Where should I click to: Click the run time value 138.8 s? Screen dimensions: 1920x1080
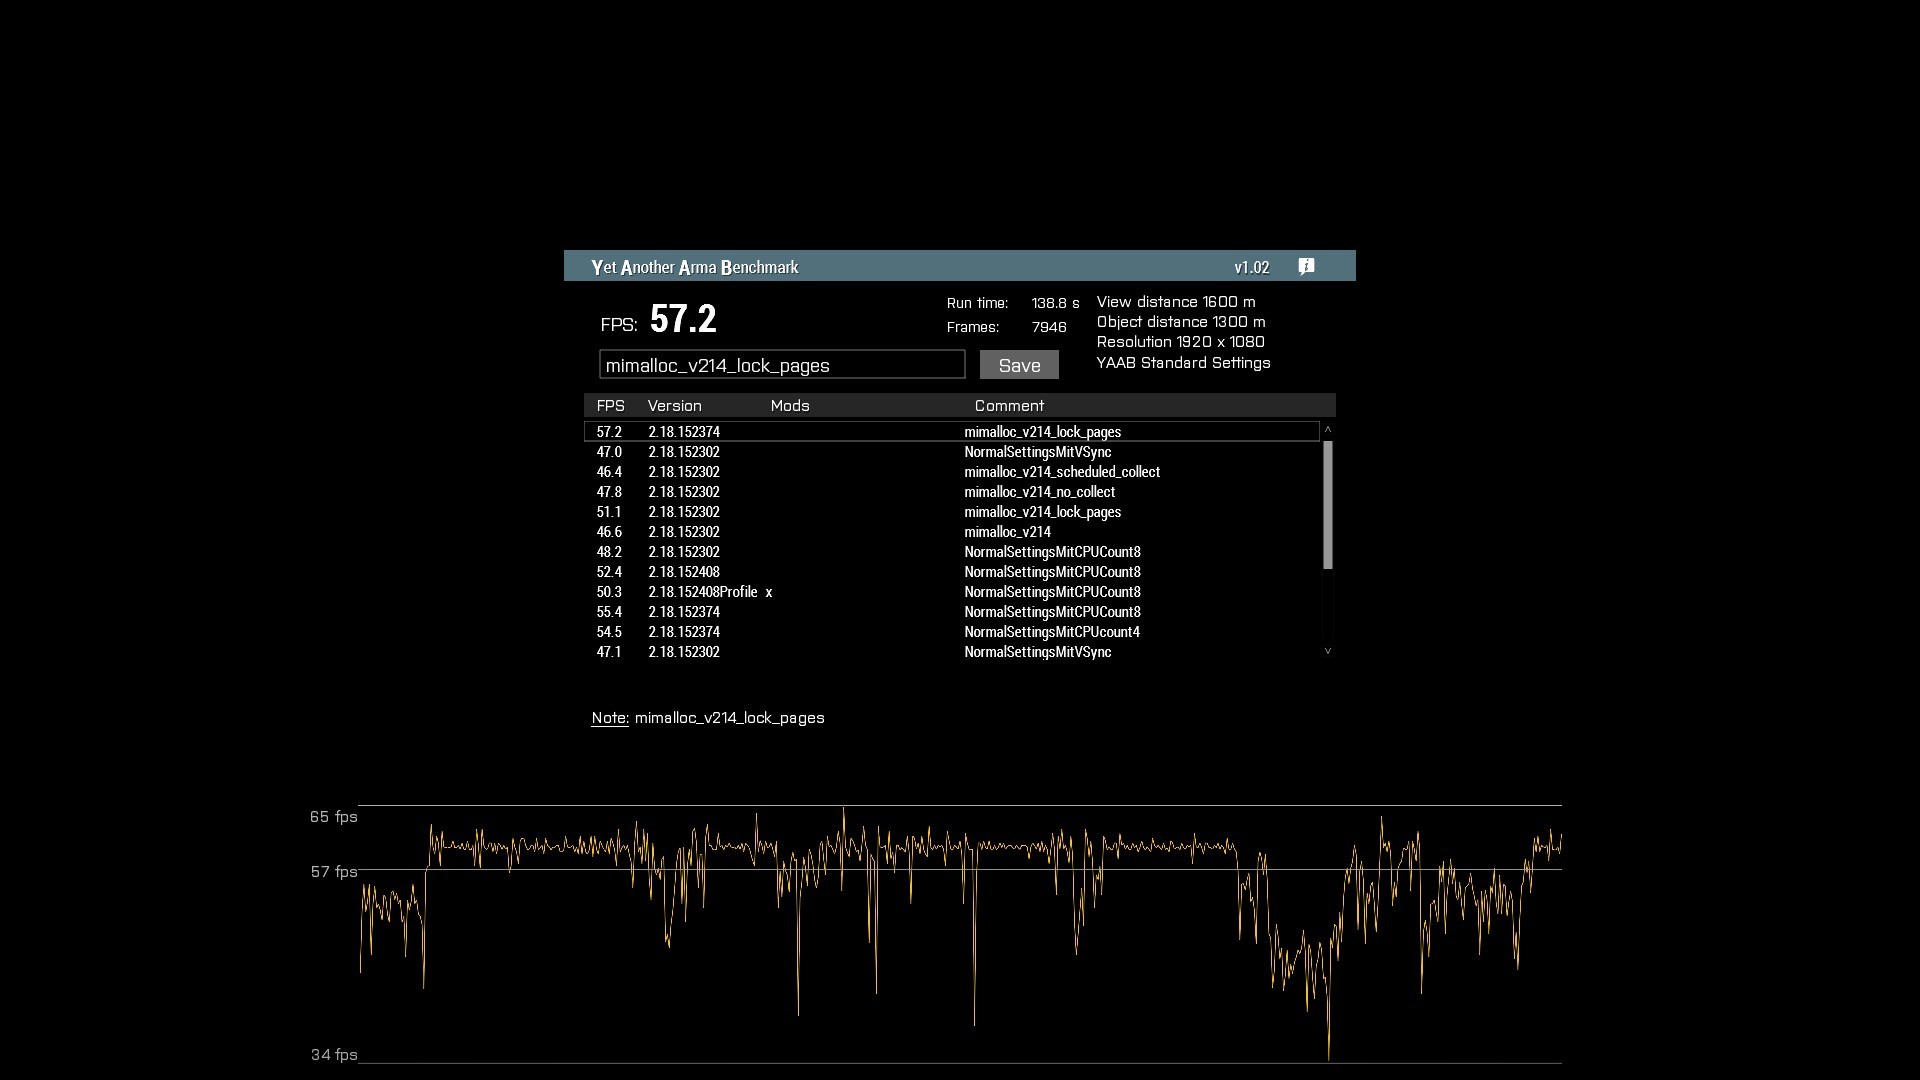tap(1055, 303)
